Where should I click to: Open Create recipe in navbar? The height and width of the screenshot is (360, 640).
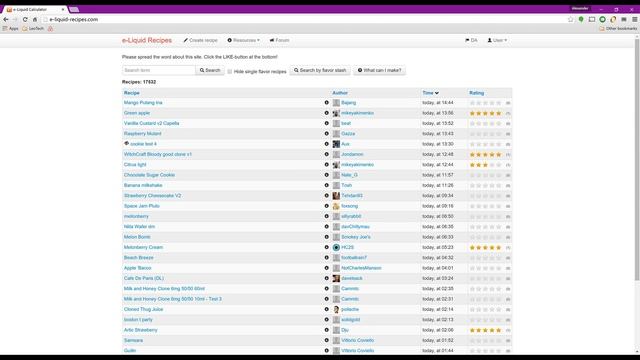200,40
